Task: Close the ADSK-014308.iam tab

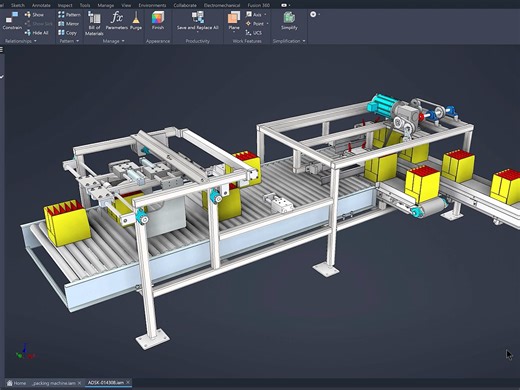Action: pos(128,382)
